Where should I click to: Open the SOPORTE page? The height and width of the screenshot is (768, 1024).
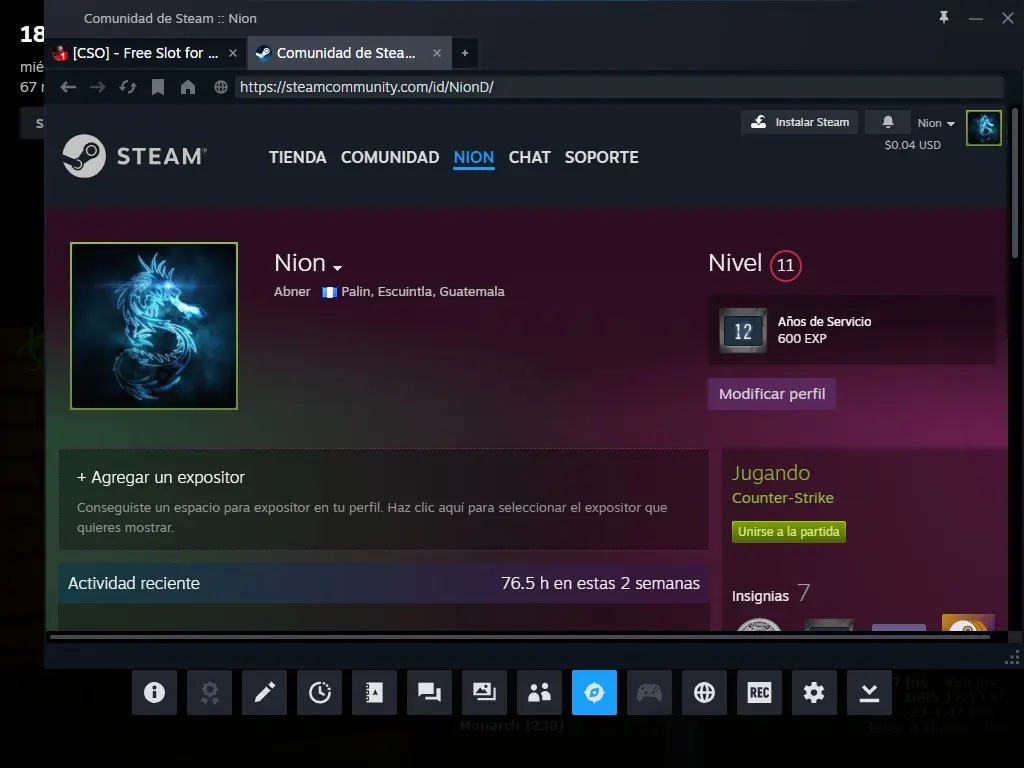click(x=601, y=157)
